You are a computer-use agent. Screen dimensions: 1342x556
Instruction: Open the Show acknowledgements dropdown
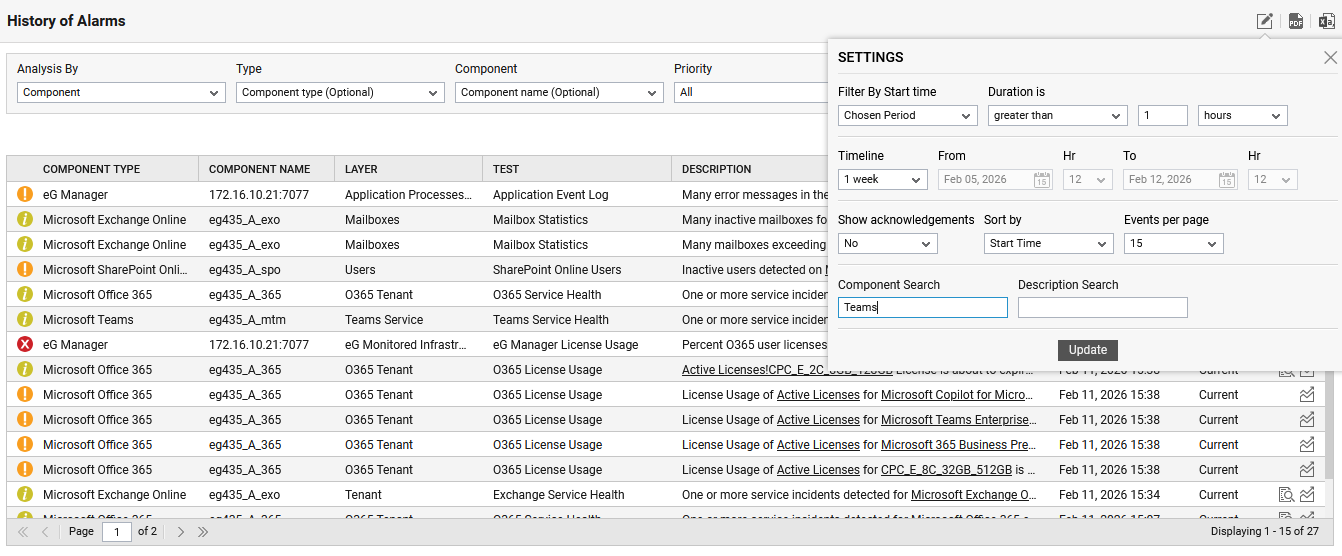click(x=888, y=243)
